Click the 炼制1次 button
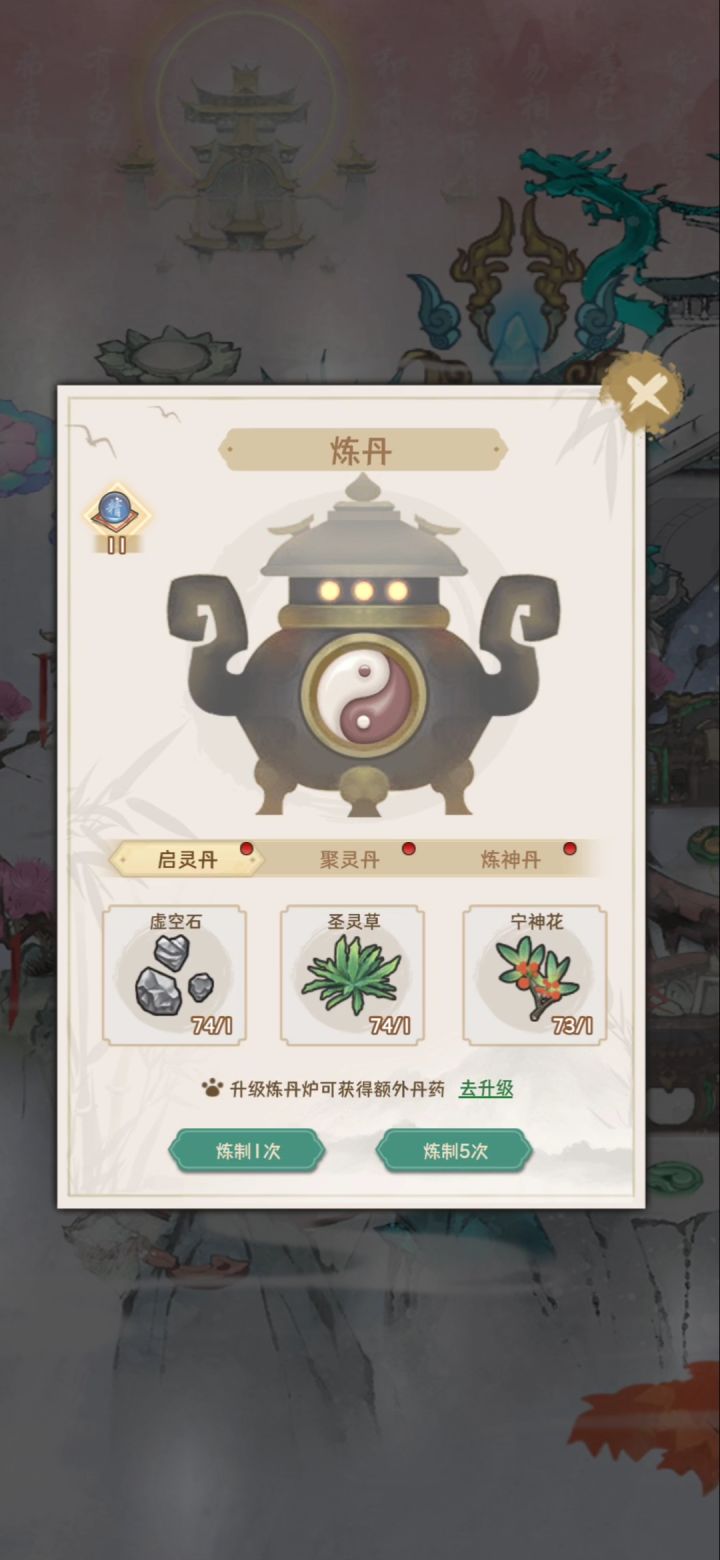720x1560 pixels. (247, 1150)
